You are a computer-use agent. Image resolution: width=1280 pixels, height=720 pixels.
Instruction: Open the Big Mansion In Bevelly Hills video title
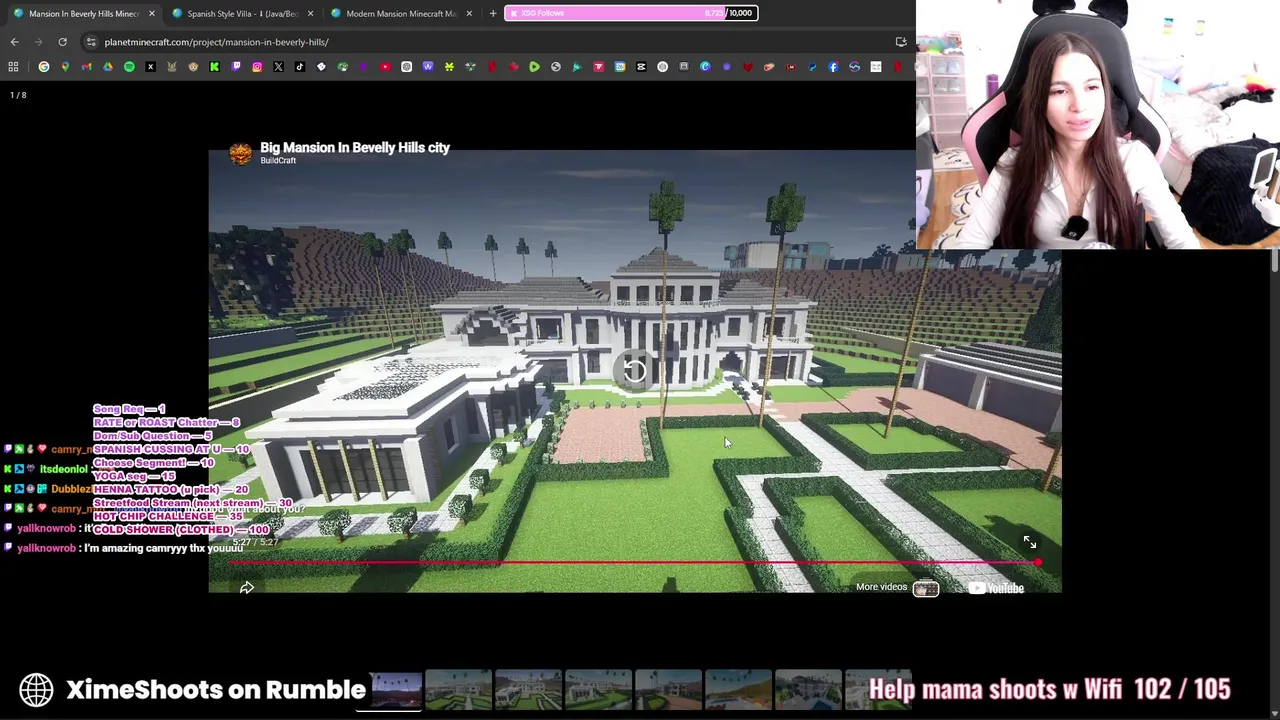(355, 147)
